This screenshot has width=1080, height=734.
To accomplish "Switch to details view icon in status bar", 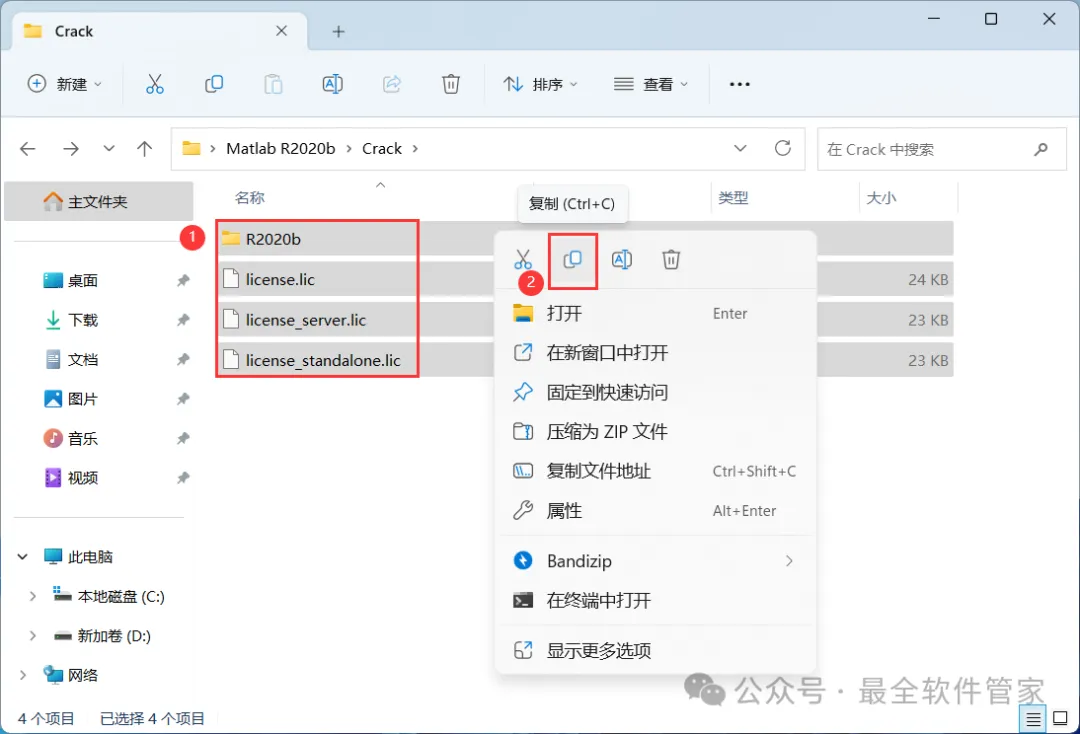I will coord(1033,720).
